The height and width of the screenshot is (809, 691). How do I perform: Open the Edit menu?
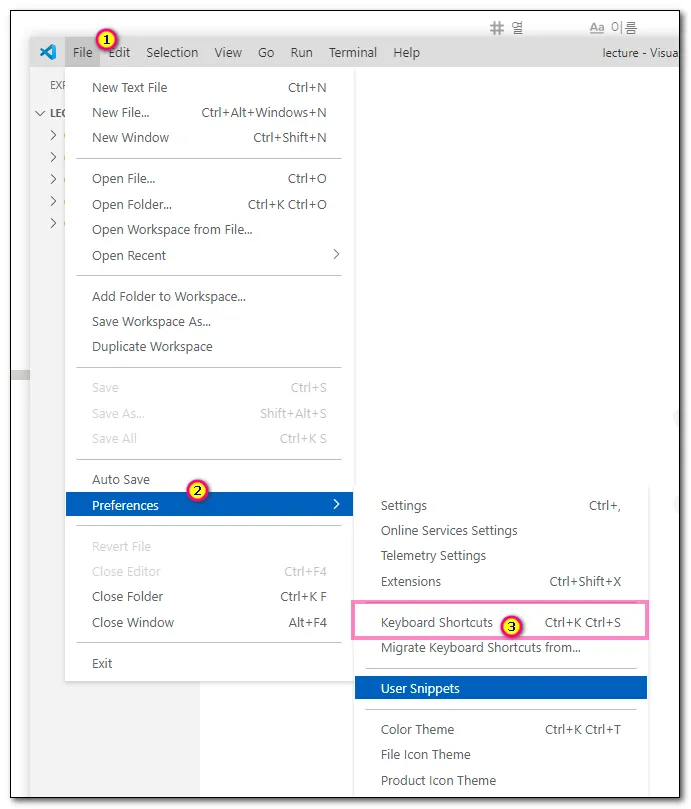tap(120, 52)
